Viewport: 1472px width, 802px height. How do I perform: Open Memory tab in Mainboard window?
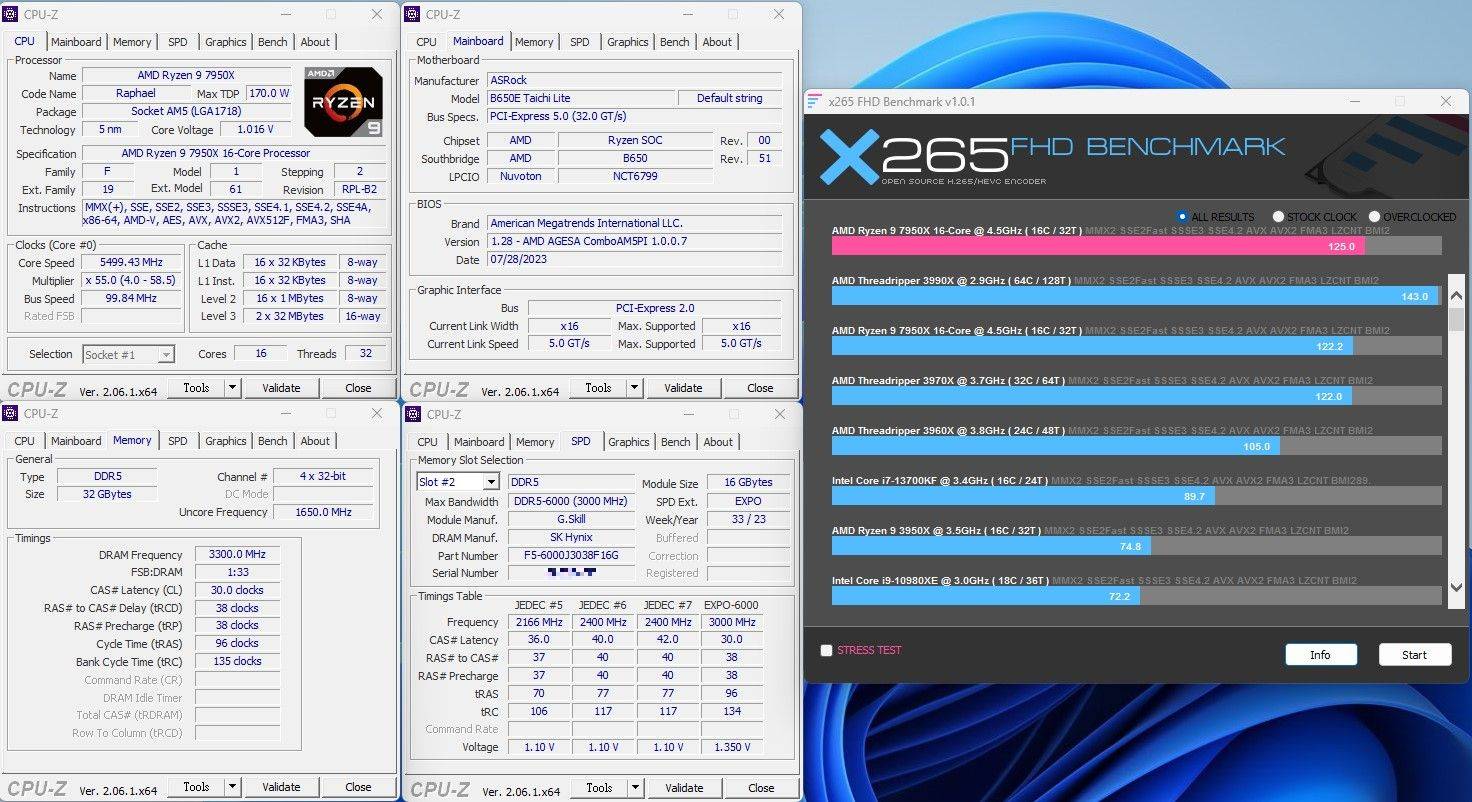tap(534, 42)
